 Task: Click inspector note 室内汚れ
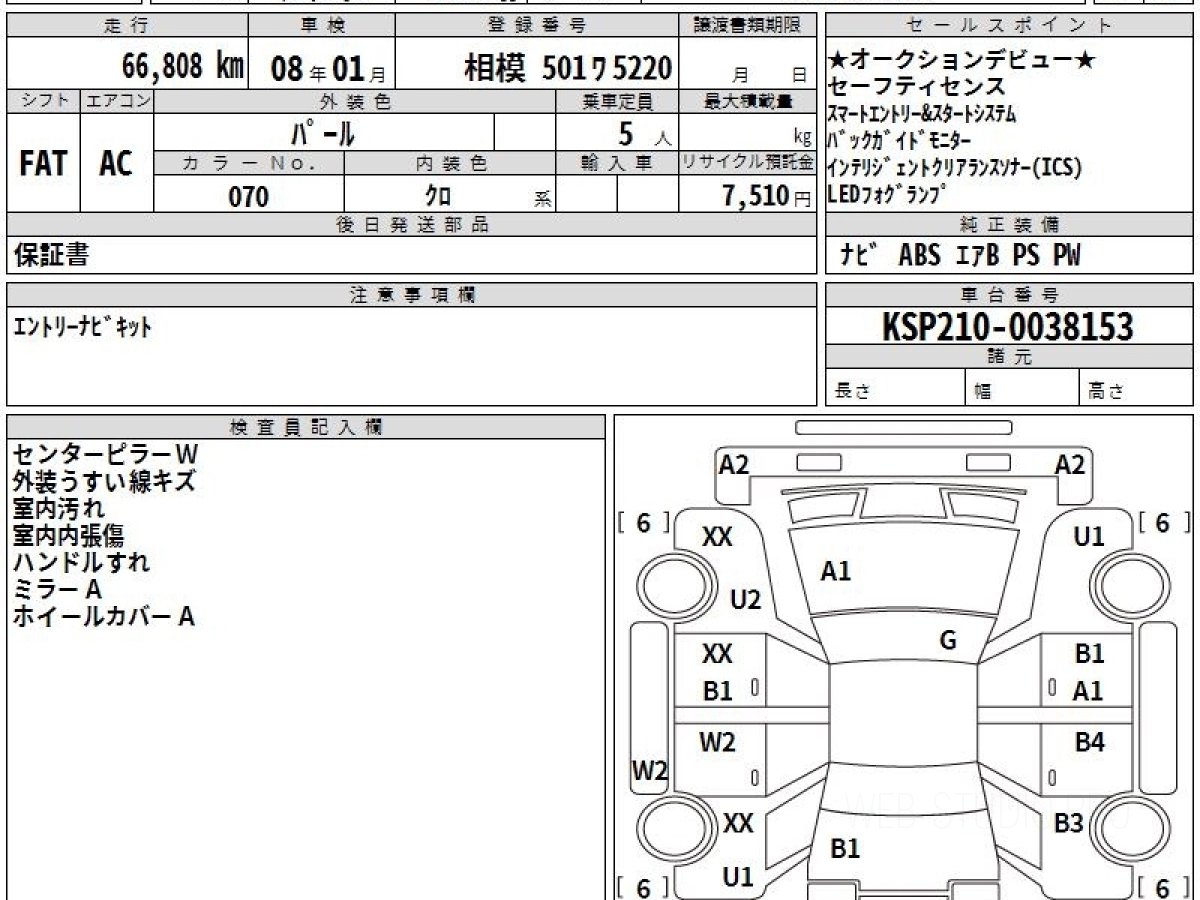point(59,510)
